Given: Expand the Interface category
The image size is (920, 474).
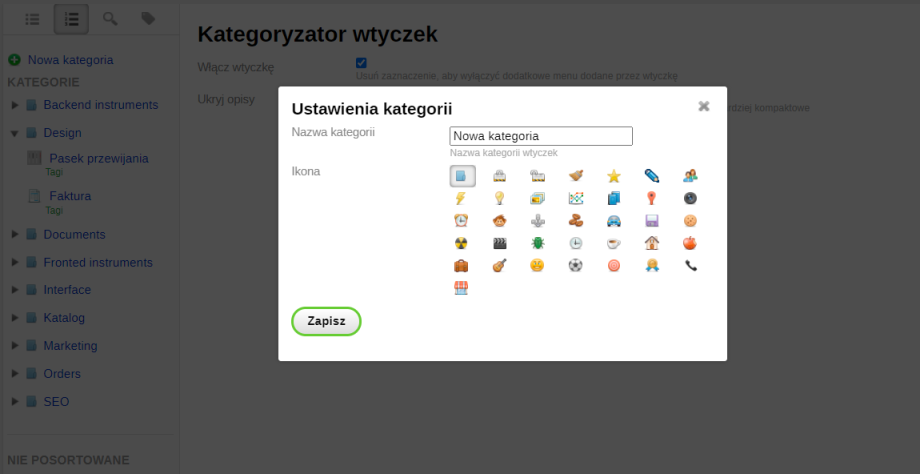Looking at the screenshot, I should point(15,290).
